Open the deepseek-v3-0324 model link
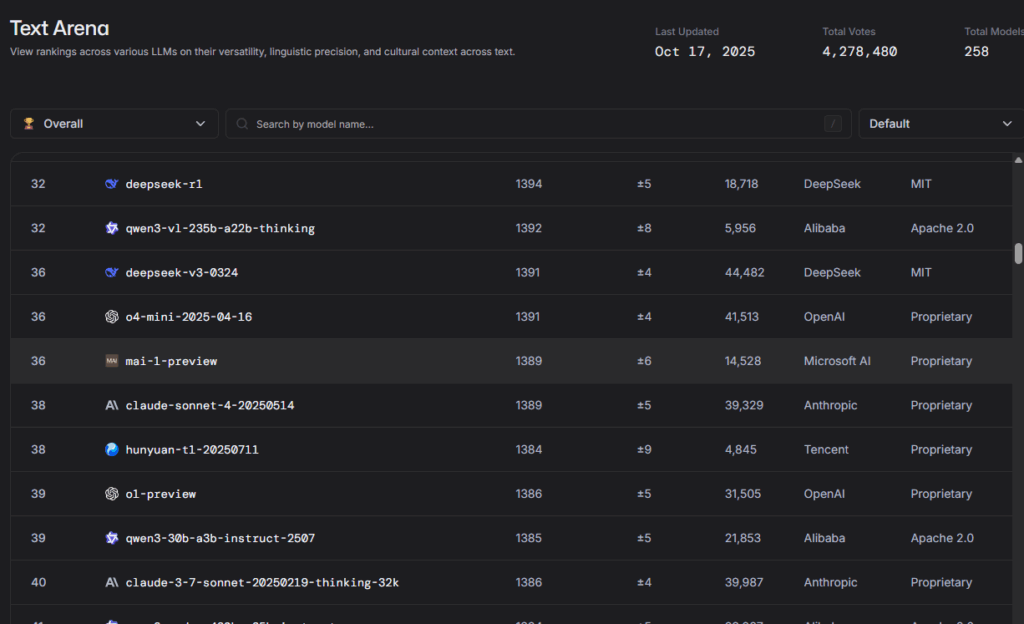 (181, 273)
